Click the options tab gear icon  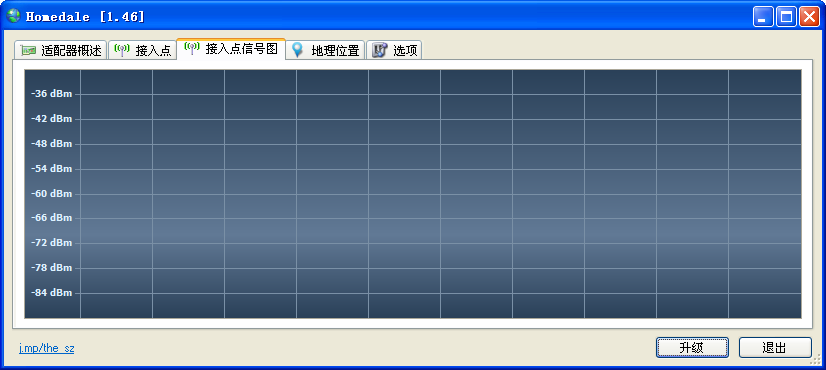coord(379,50)
